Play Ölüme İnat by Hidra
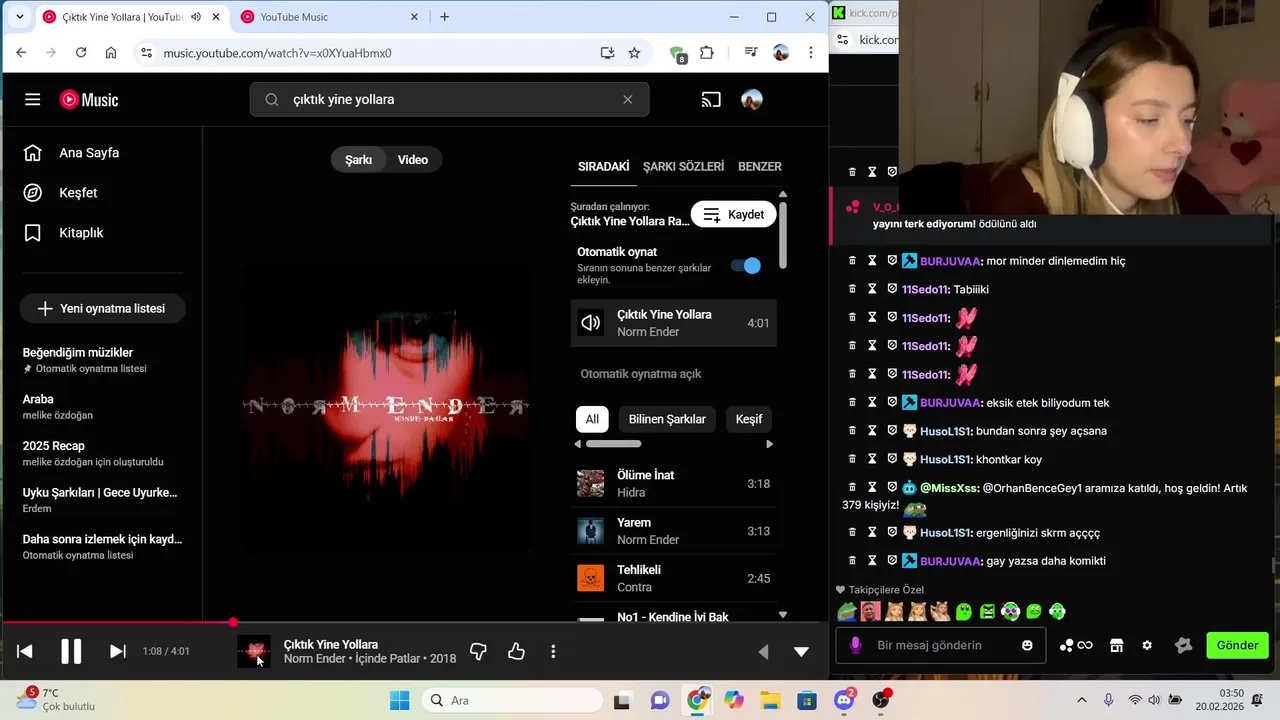The image size is (1280, 720). [674, 484]
